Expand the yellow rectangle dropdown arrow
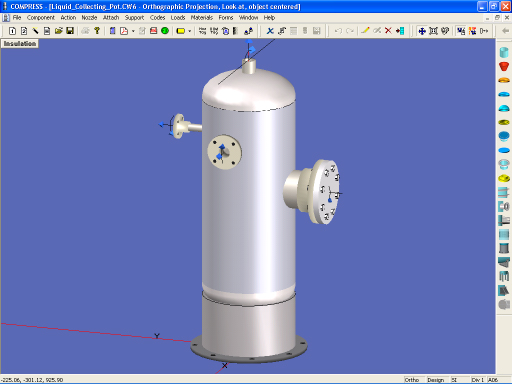The width and height of the screenshot is (512, 384). pyautogui.click(x=190, y=31)
